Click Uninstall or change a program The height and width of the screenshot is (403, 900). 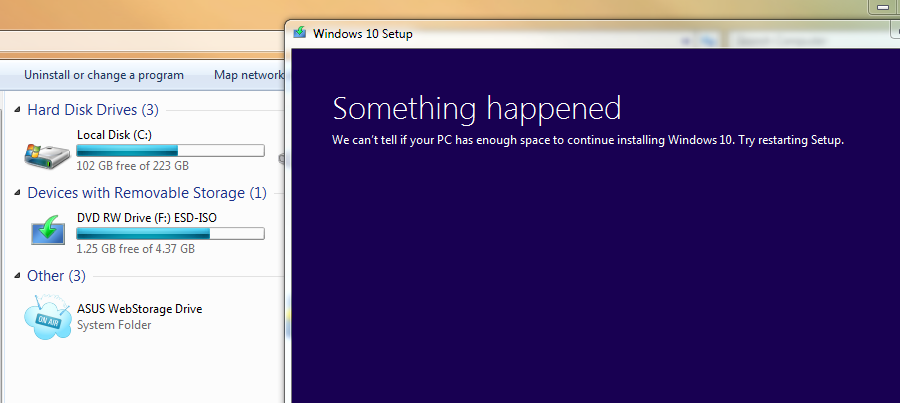pos(104,75)
